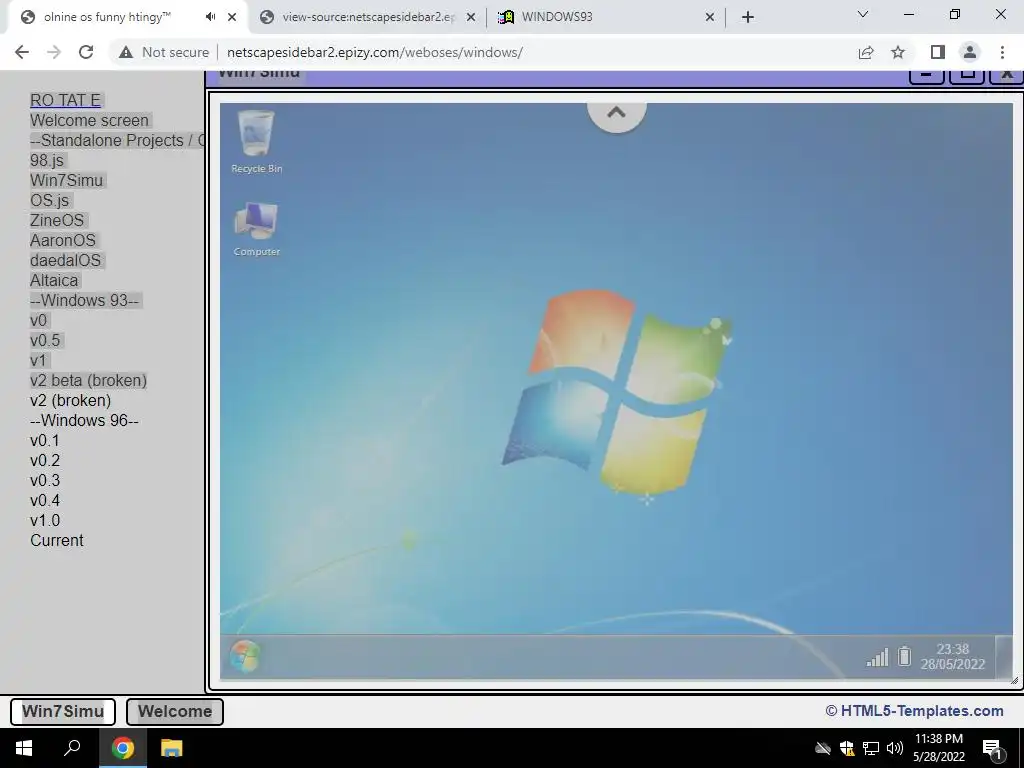Select Windows 93 v1 entry
The width and height of the screenshot is (1024, 768).
click(39, 360)
